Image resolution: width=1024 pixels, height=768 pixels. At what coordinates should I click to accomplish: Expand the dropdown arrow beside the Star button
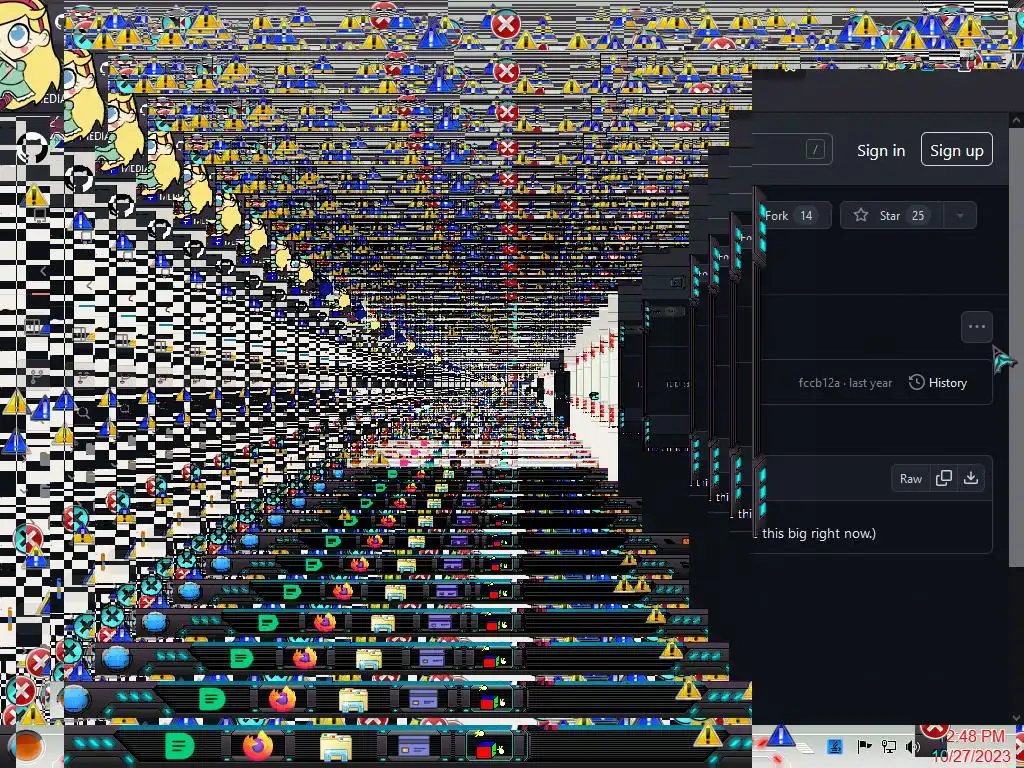(959, 216)
